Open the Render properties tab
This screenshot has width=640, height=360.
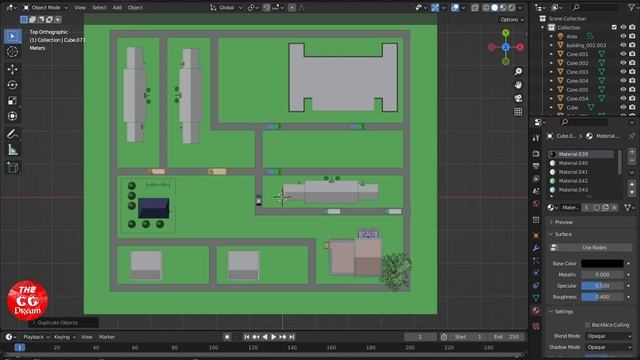tap(536, 153)
